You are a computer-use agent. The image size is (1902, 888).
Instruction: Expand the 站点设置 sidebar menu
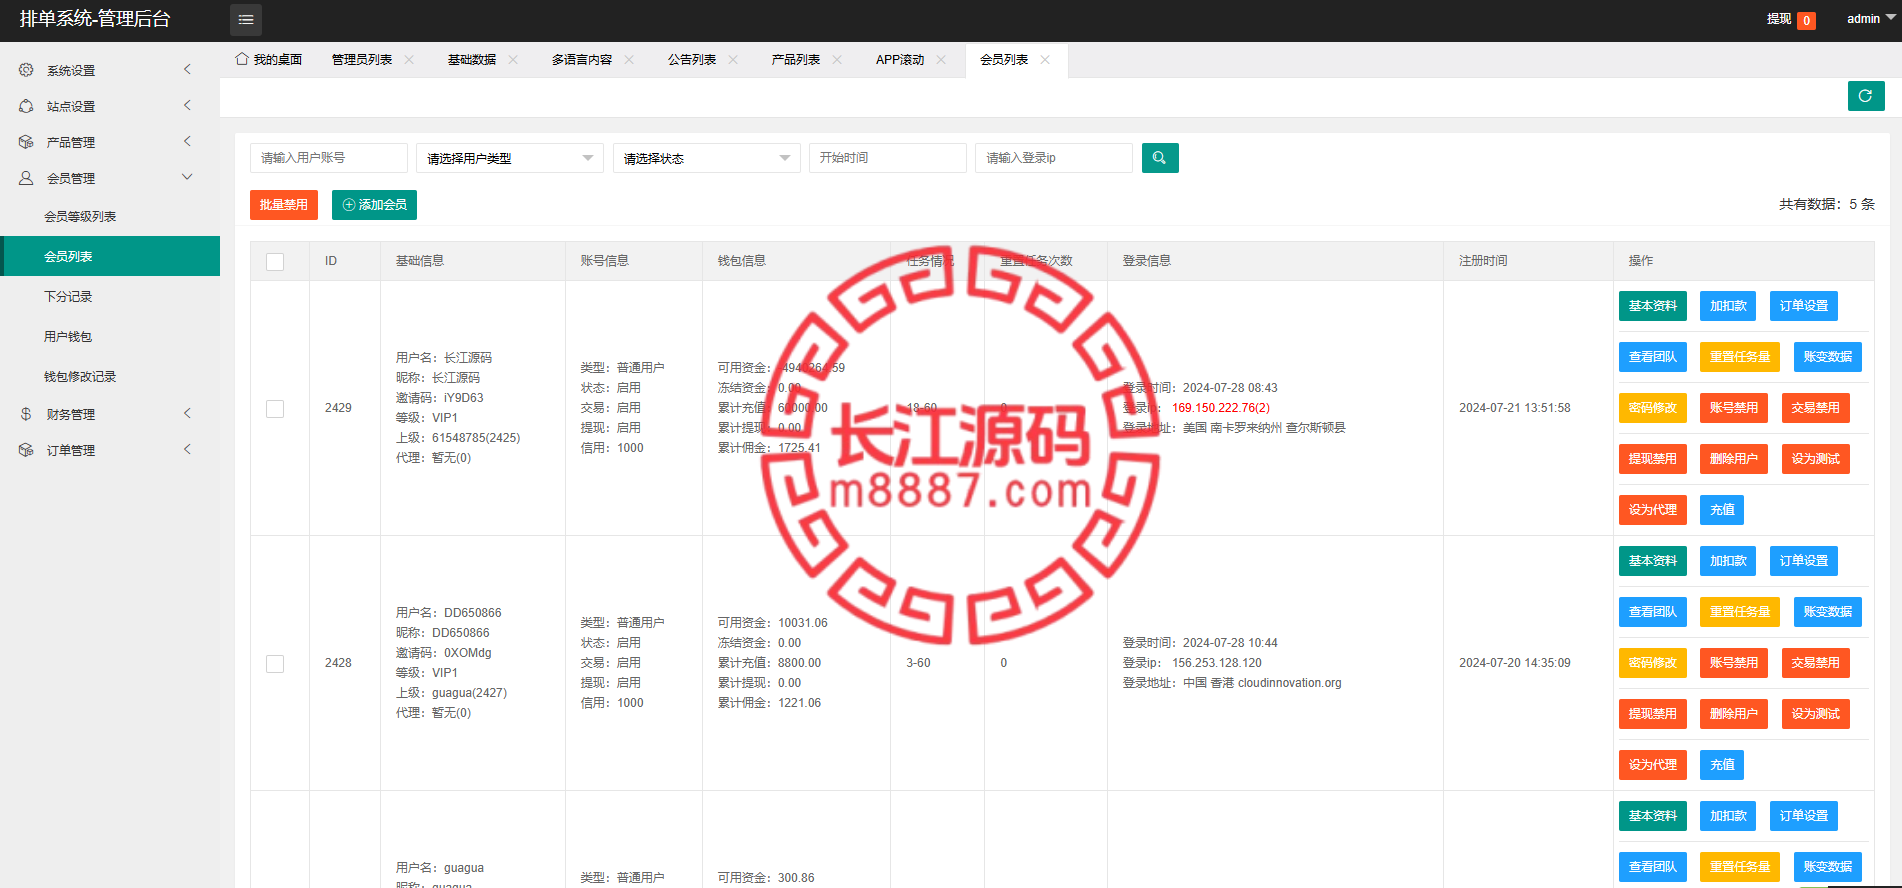[110, 106]
